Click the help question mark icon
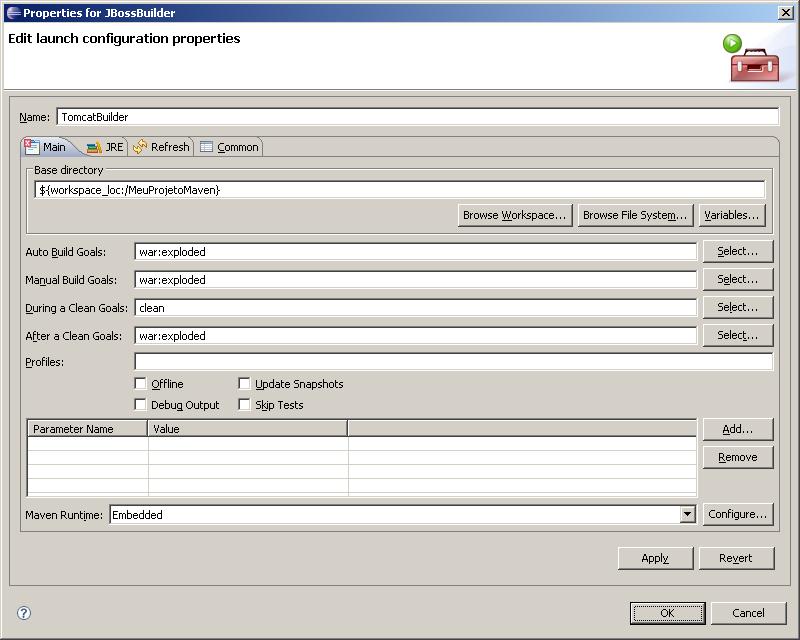 point(24,613)
